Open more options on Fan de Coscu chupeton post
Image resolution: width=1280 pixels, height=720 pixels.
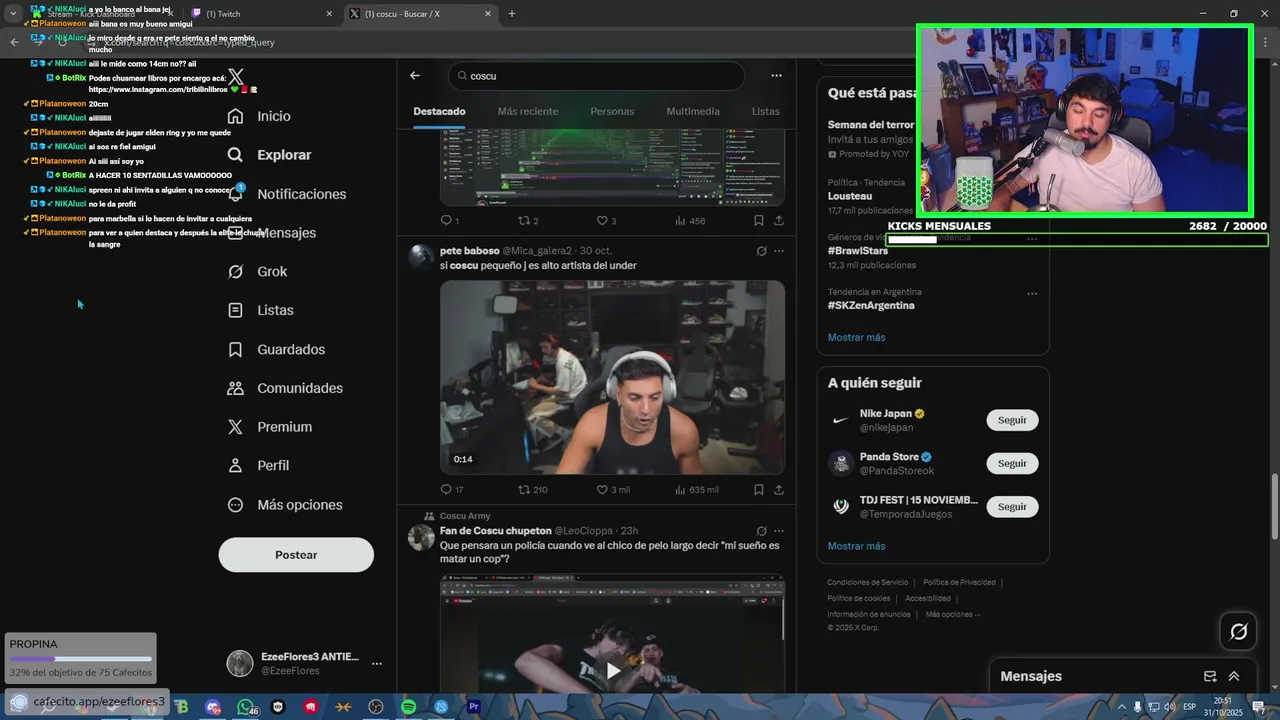click(x=779, y=531)
